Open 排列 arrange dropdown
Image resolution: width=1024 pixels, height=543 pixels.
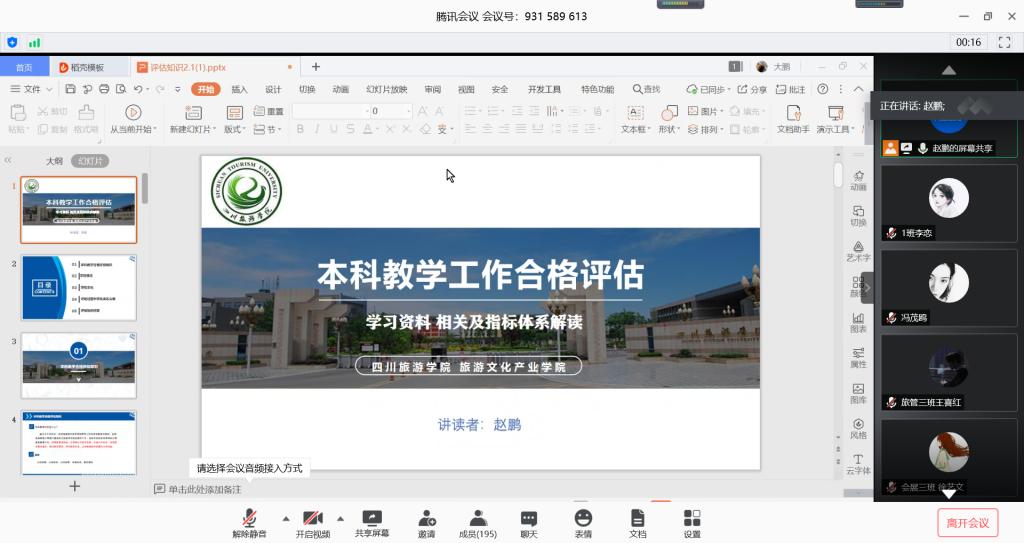tap(705, 129)
